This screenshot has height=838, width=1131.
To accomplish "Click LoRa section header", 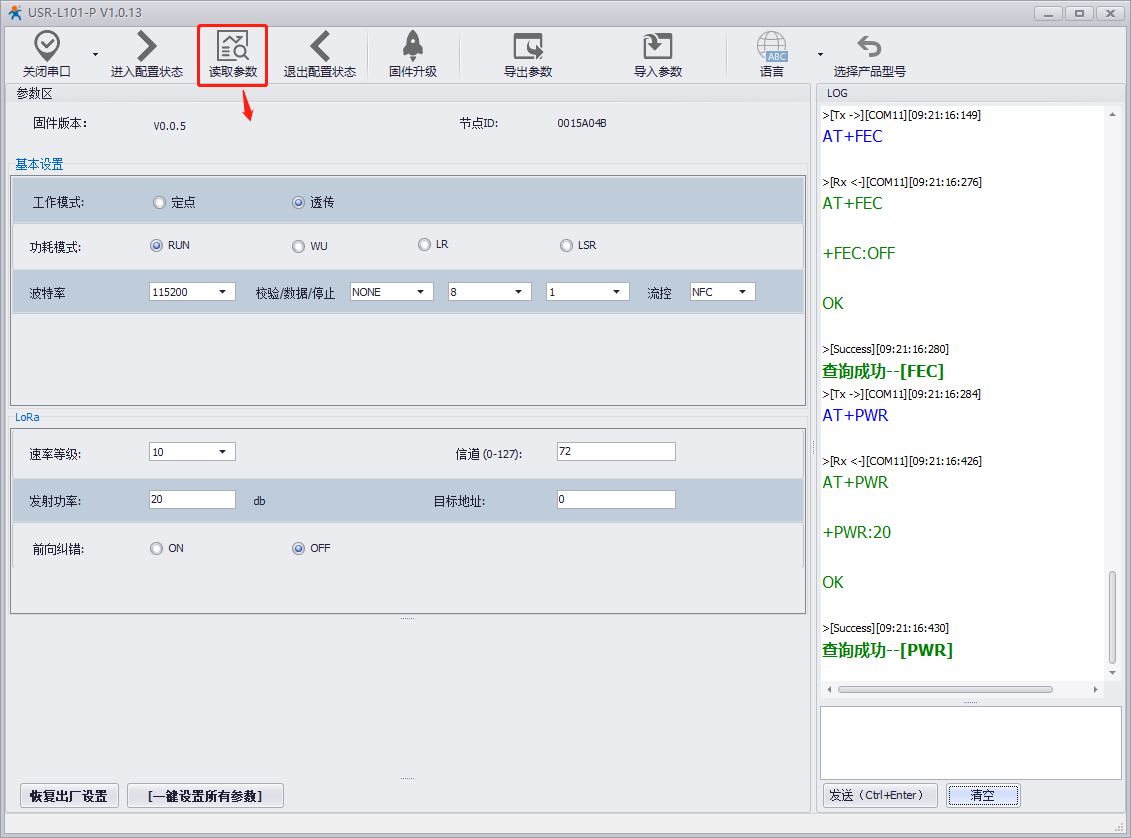I will 27,417.
